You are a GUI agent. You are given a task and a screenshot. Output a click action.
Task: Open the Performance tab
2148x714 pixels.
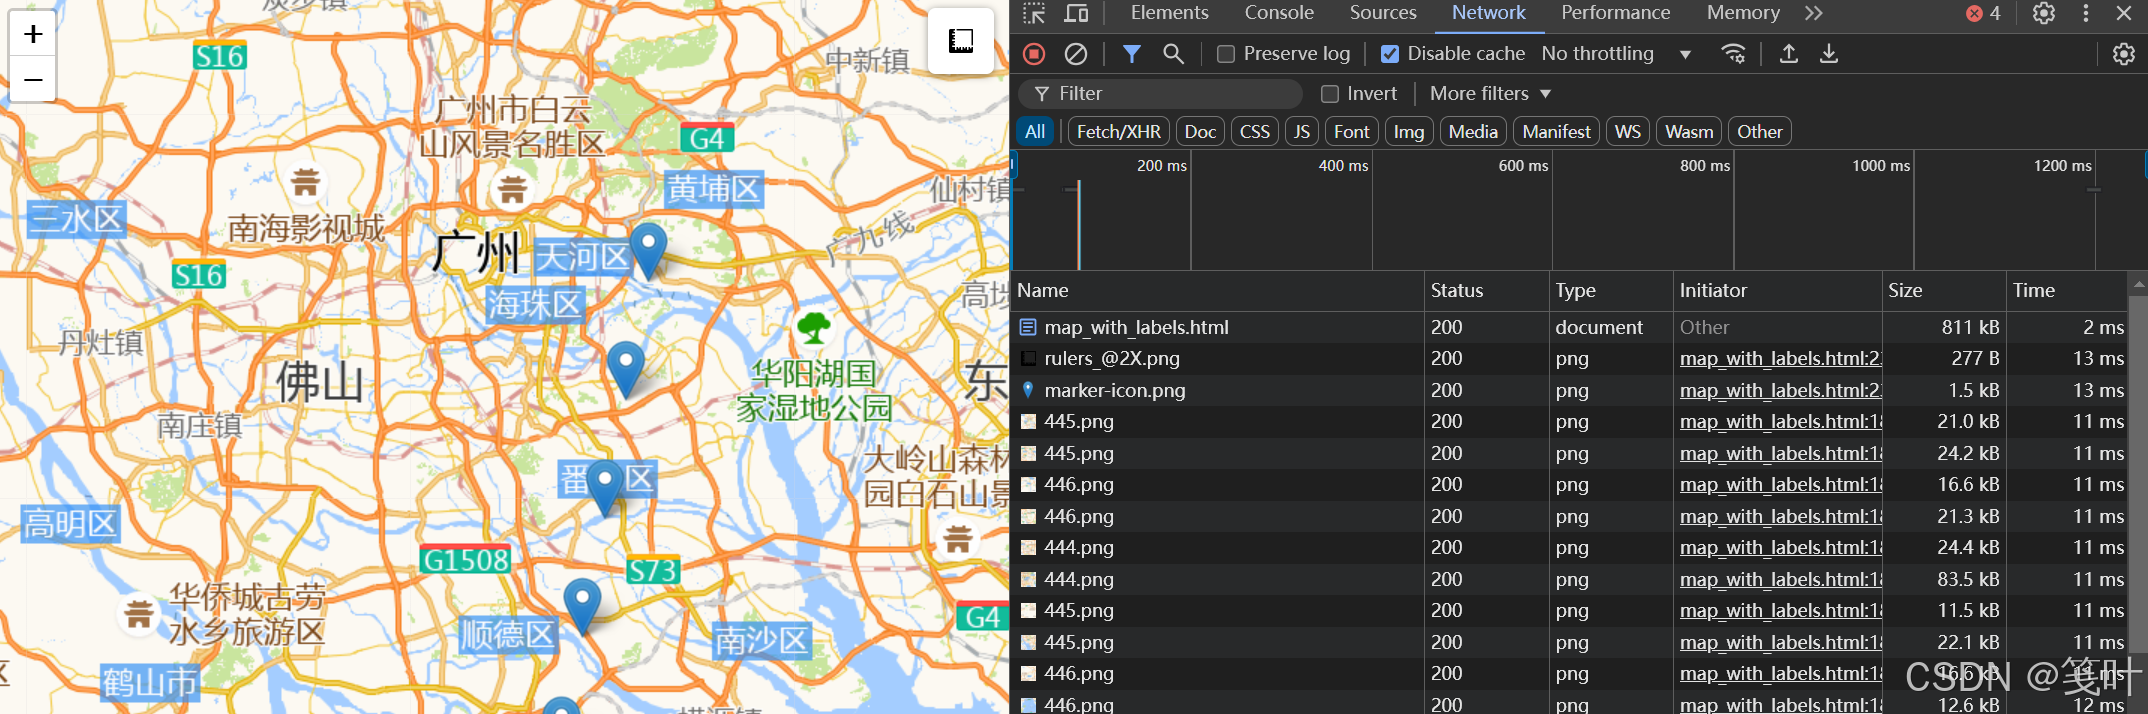pos(1615,13)
